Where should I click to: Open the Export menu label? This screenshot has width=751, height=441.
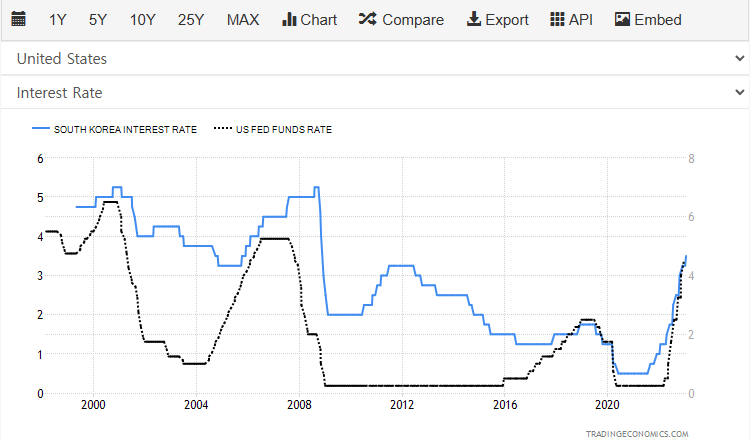507,20
